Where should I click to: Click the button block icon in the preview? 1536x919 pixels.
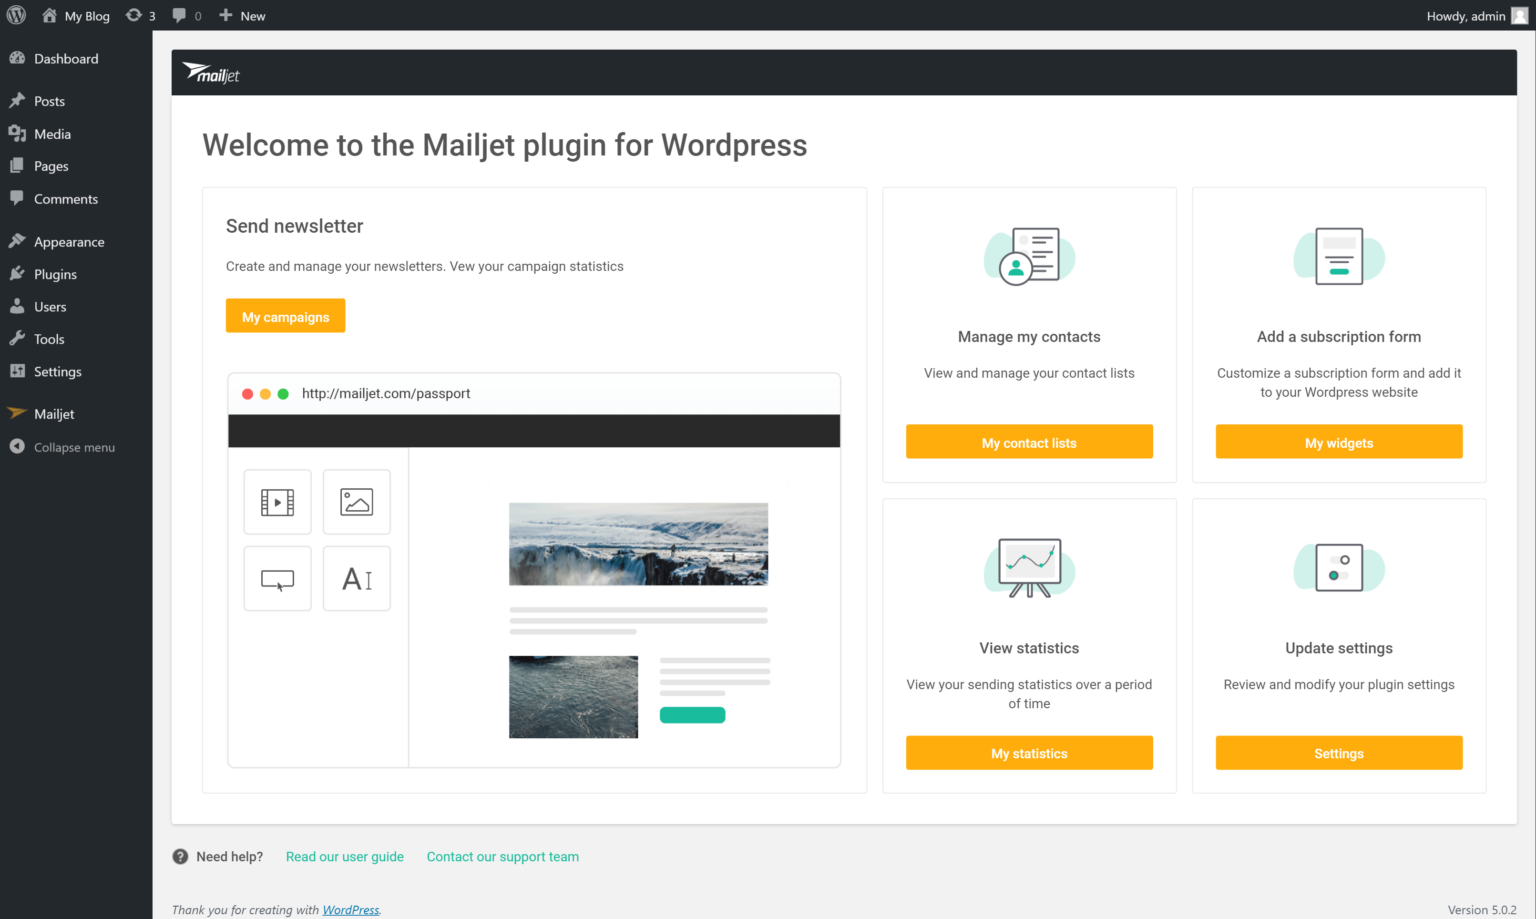pos(277,578)
